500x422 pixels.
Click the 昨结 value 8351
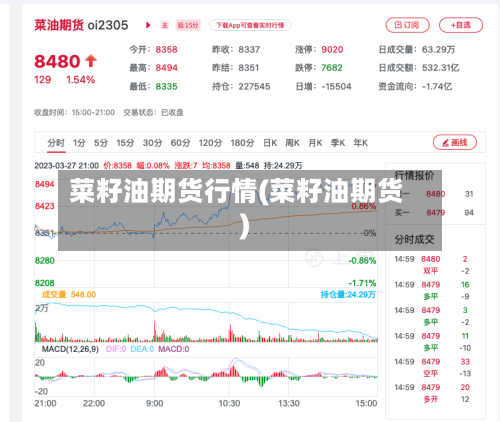tap(249, 68)
